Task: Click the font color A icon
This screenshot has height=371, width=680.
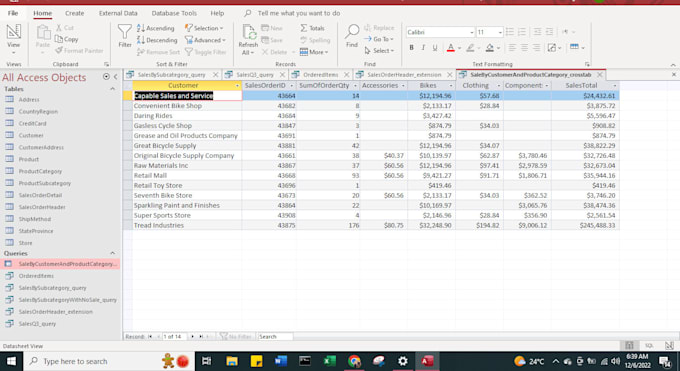Action: [x=451, y=48]
